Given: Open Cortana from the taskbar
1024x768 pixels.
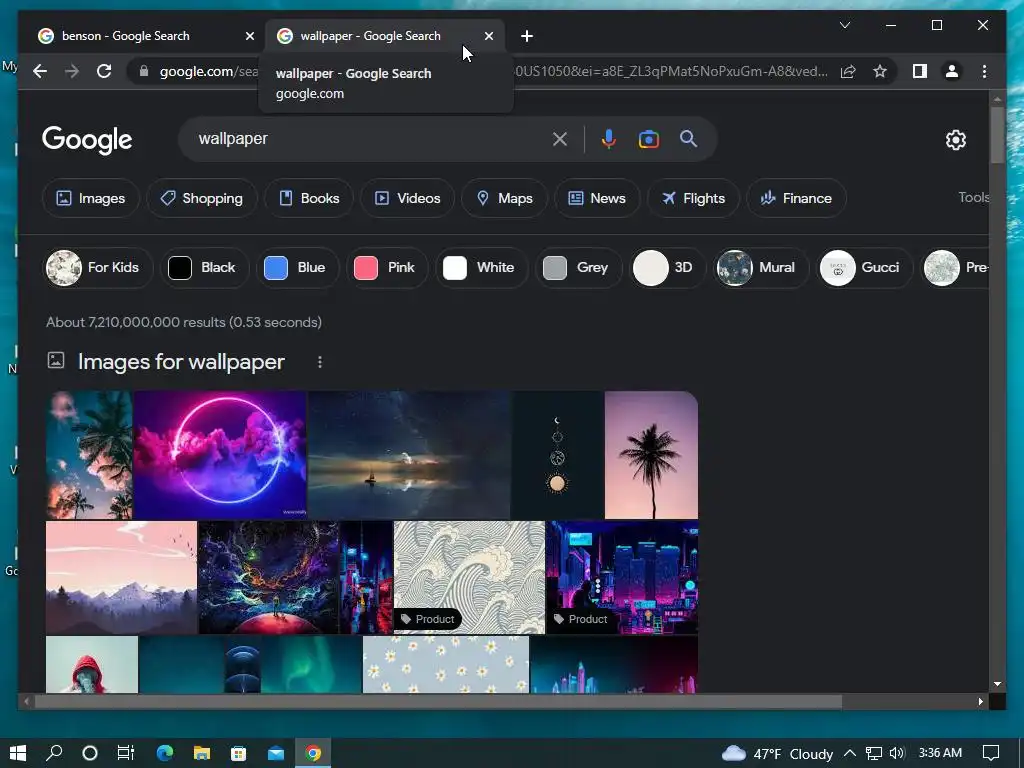Looking at the screenshot, I should (90, 753).
